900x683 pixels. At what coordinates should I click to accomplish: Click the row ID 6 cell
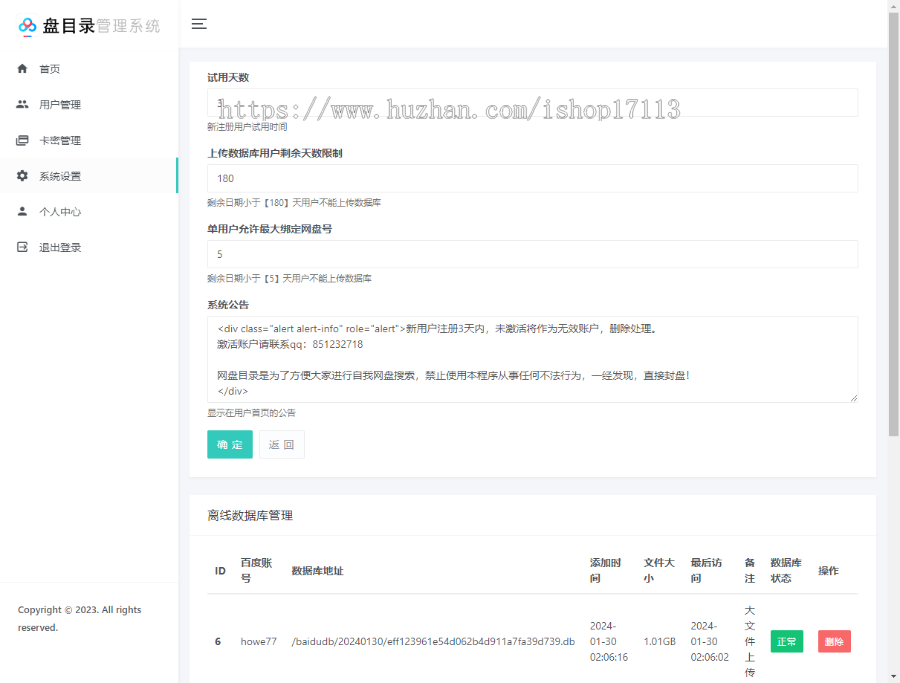coord(218,642)
